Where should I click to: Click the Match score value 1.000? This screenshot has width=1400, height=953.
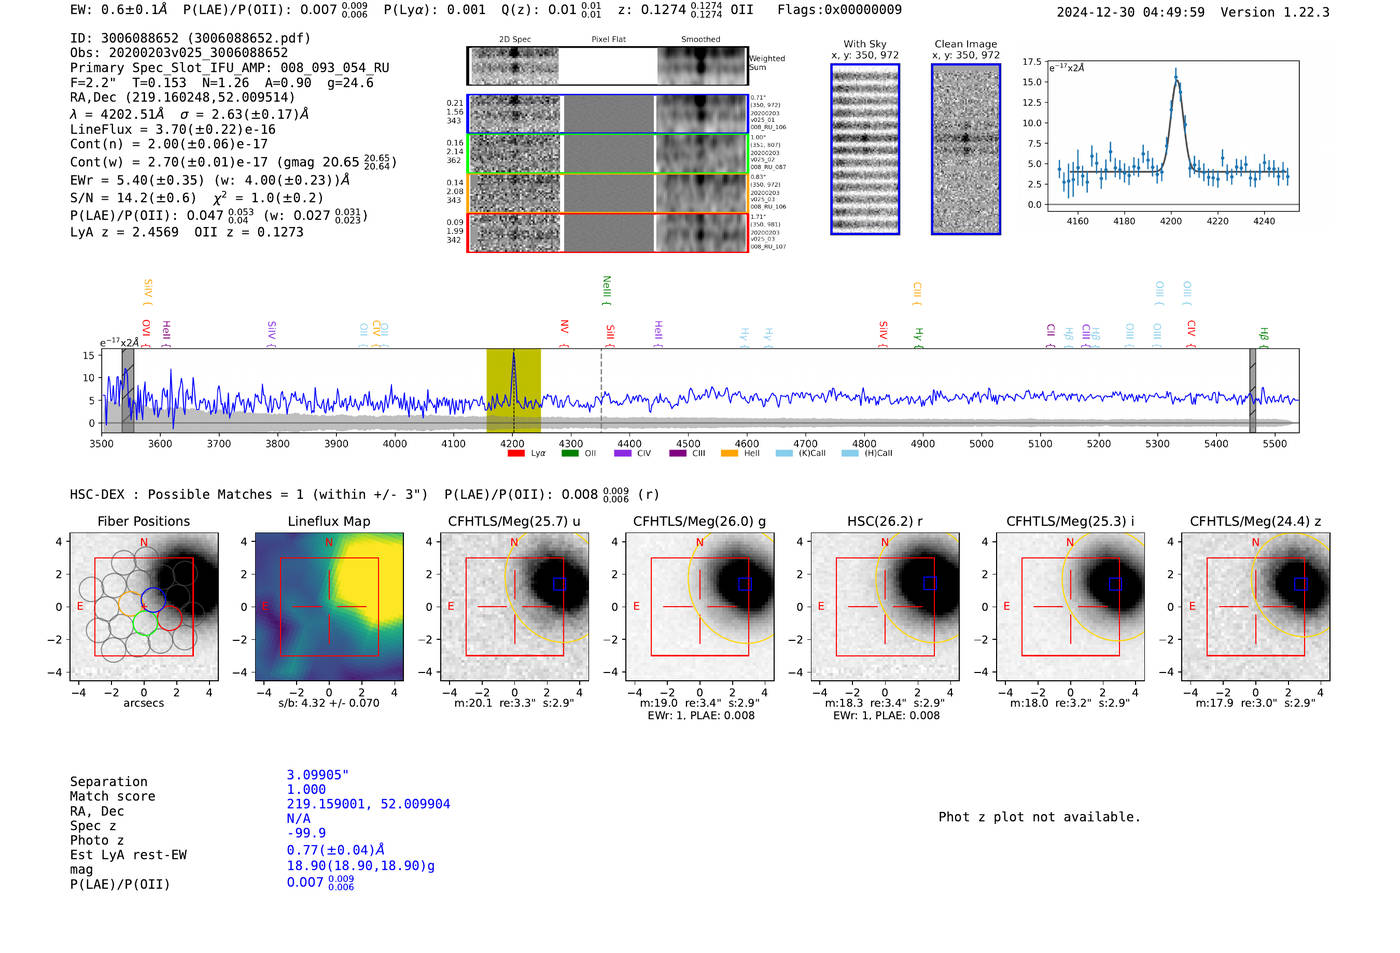click(306, 789)
